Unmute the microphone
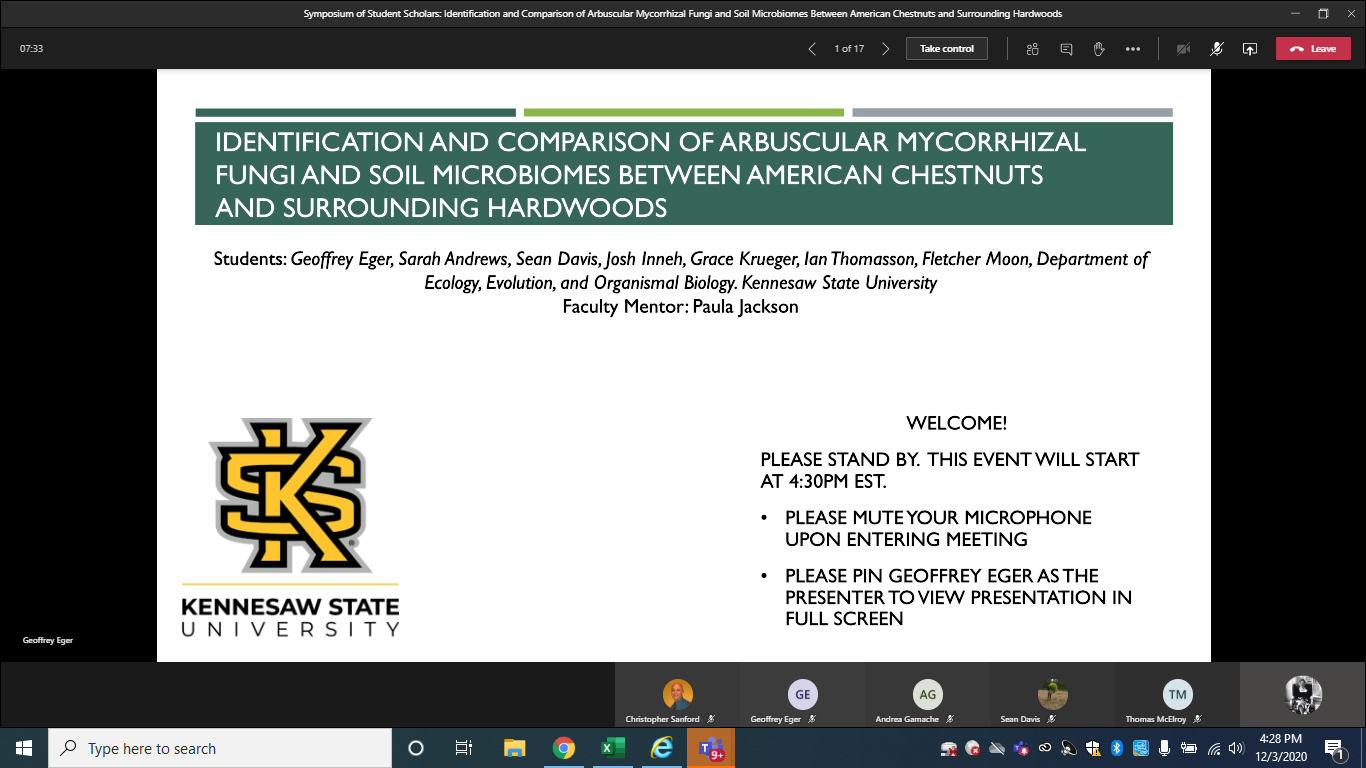This screenshot has width=1366, height=768. tap(1217, 49)
